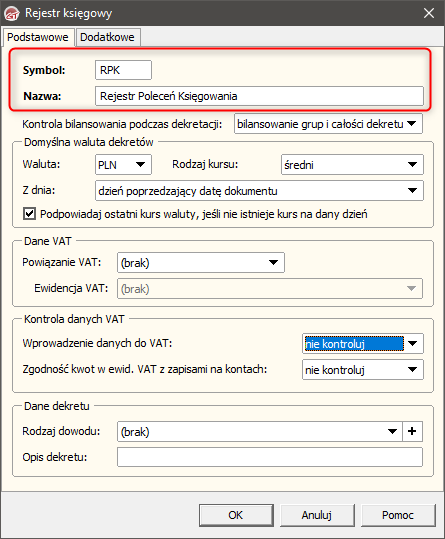Open help with the Pomoc button

(398, 515)
